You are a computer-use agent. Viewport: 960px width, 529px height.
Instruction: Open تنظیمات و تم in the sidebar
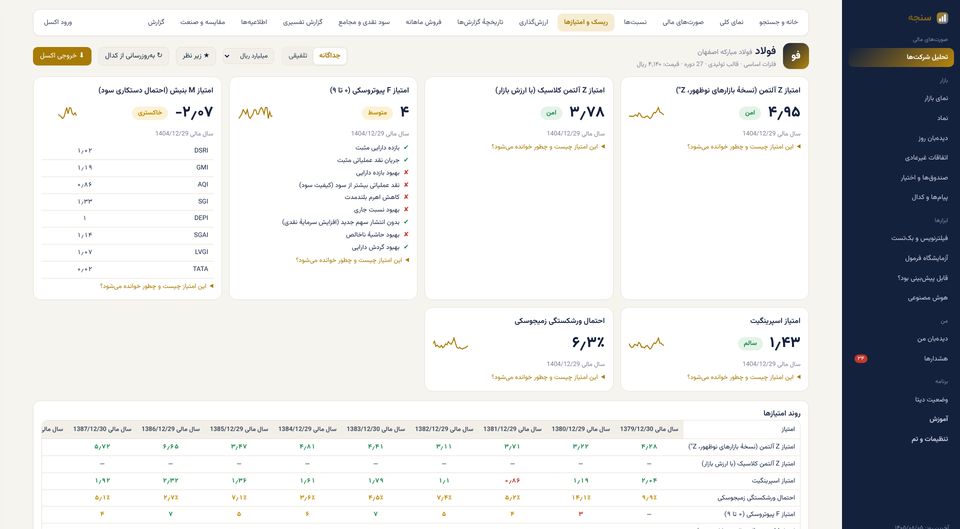901,439
